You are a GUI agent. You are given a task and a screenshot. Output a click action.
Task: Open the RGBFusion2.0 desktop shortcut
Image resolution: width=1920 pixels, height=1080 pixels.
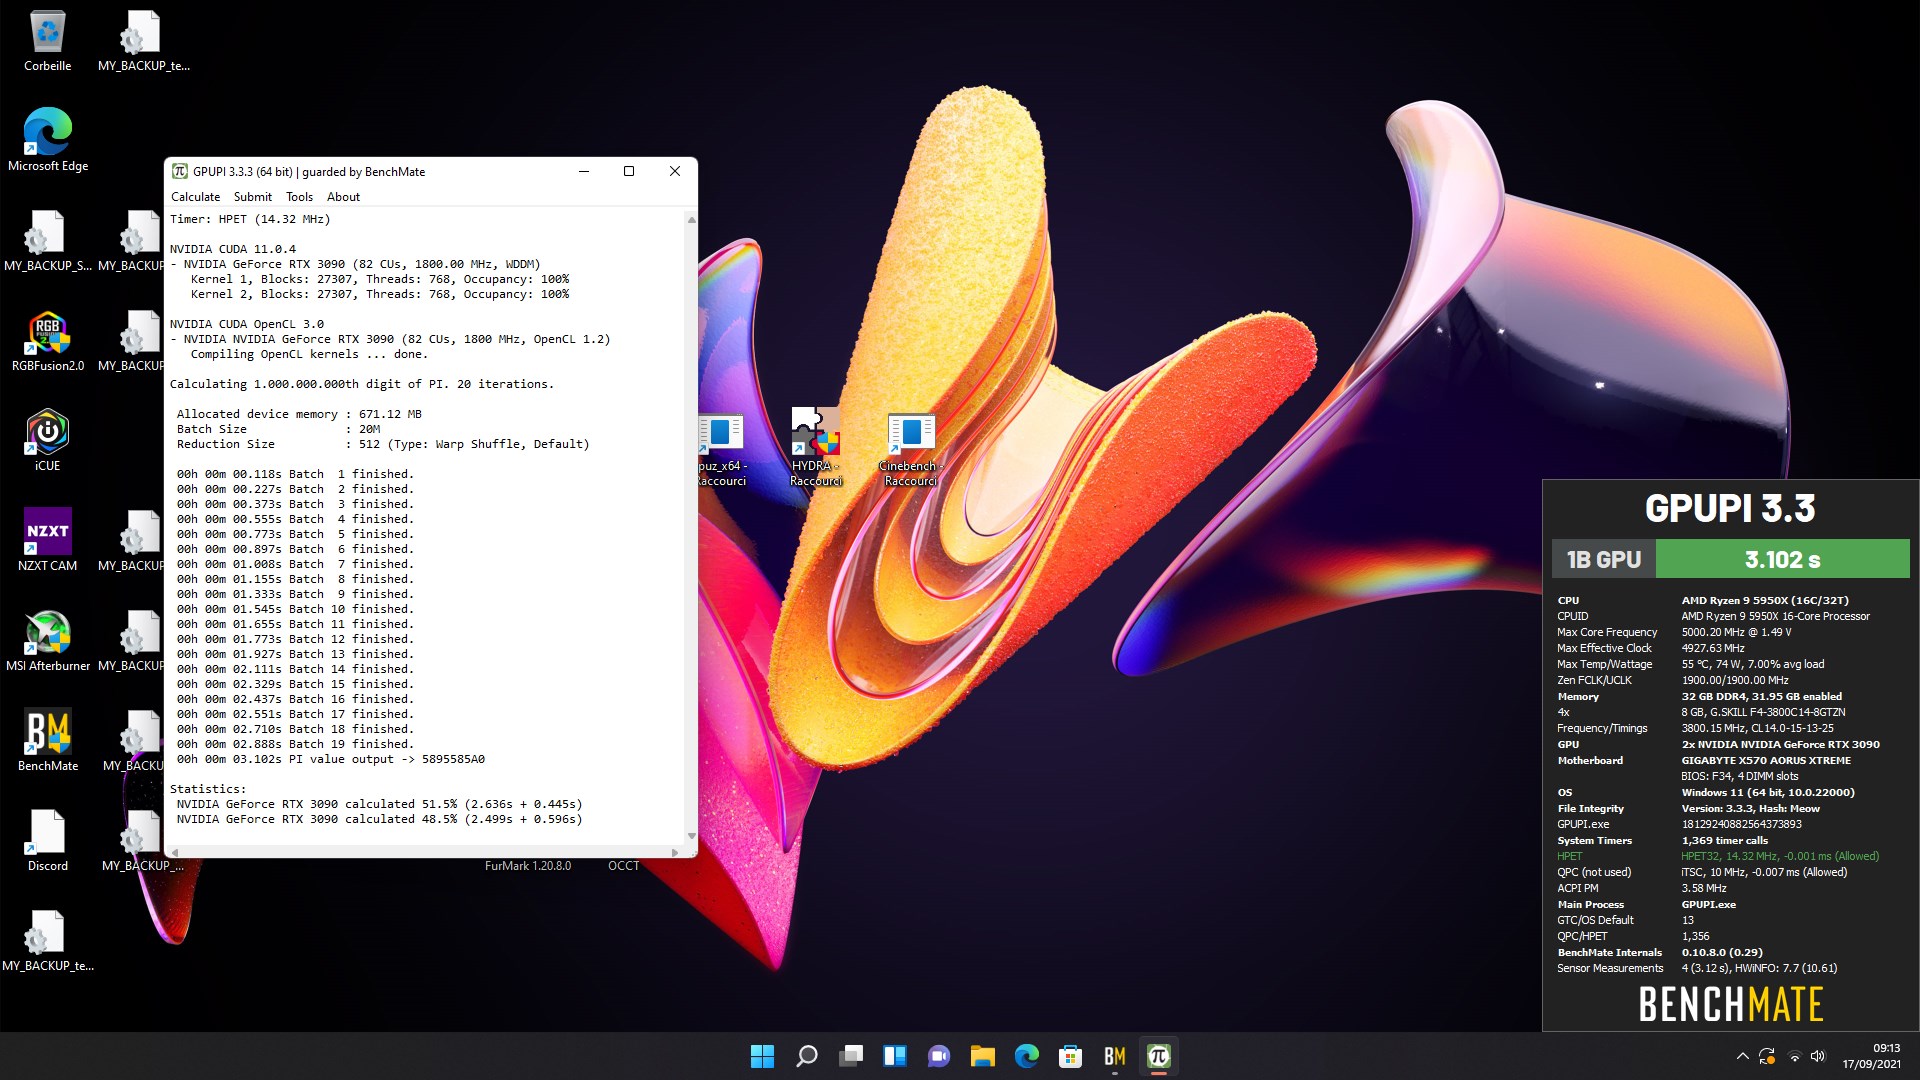(48, 341)
